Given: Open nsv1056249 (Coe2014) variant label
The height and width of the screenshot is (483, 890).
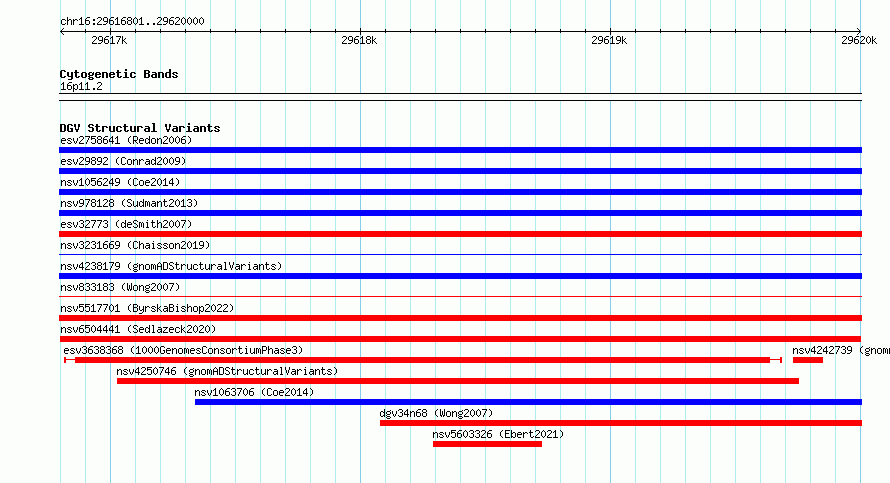Looking at the screenshot, I should (120, 182).
